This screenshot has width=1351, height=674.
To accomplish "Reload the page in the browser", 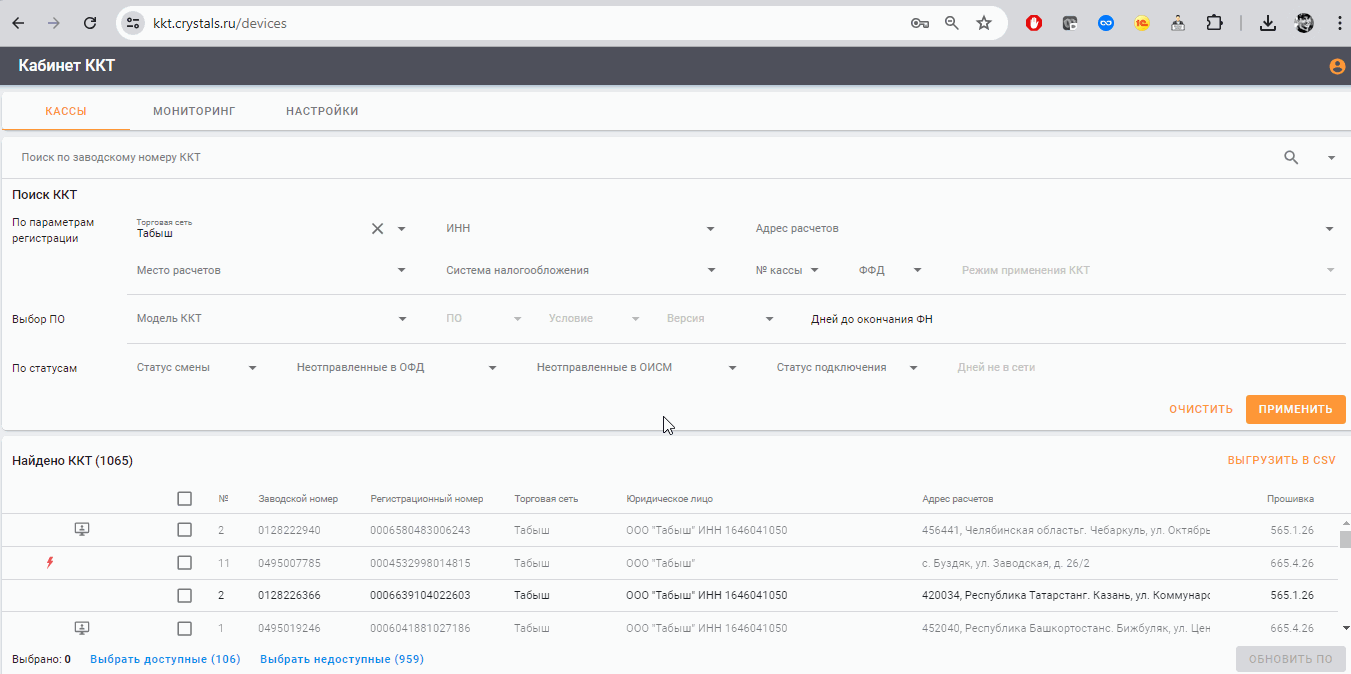I will (90, 22).
